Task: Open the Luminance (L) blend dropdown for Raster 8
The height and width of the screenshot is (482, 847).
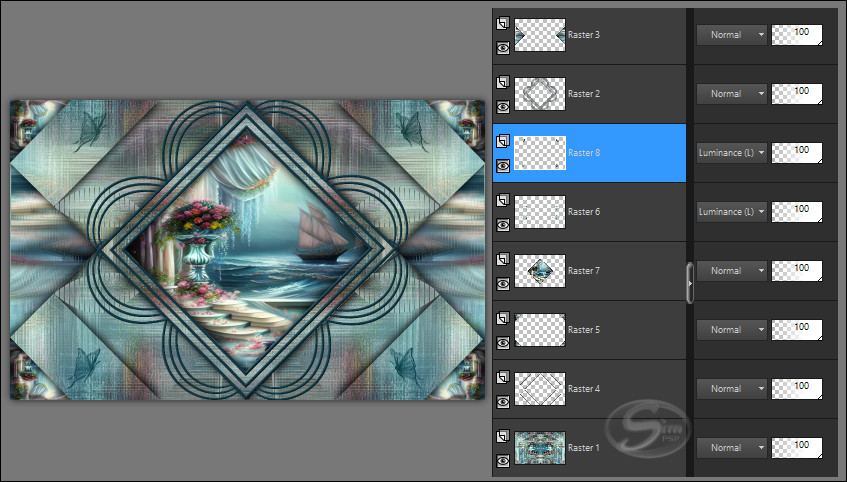Action: click(x=732, y=153)
